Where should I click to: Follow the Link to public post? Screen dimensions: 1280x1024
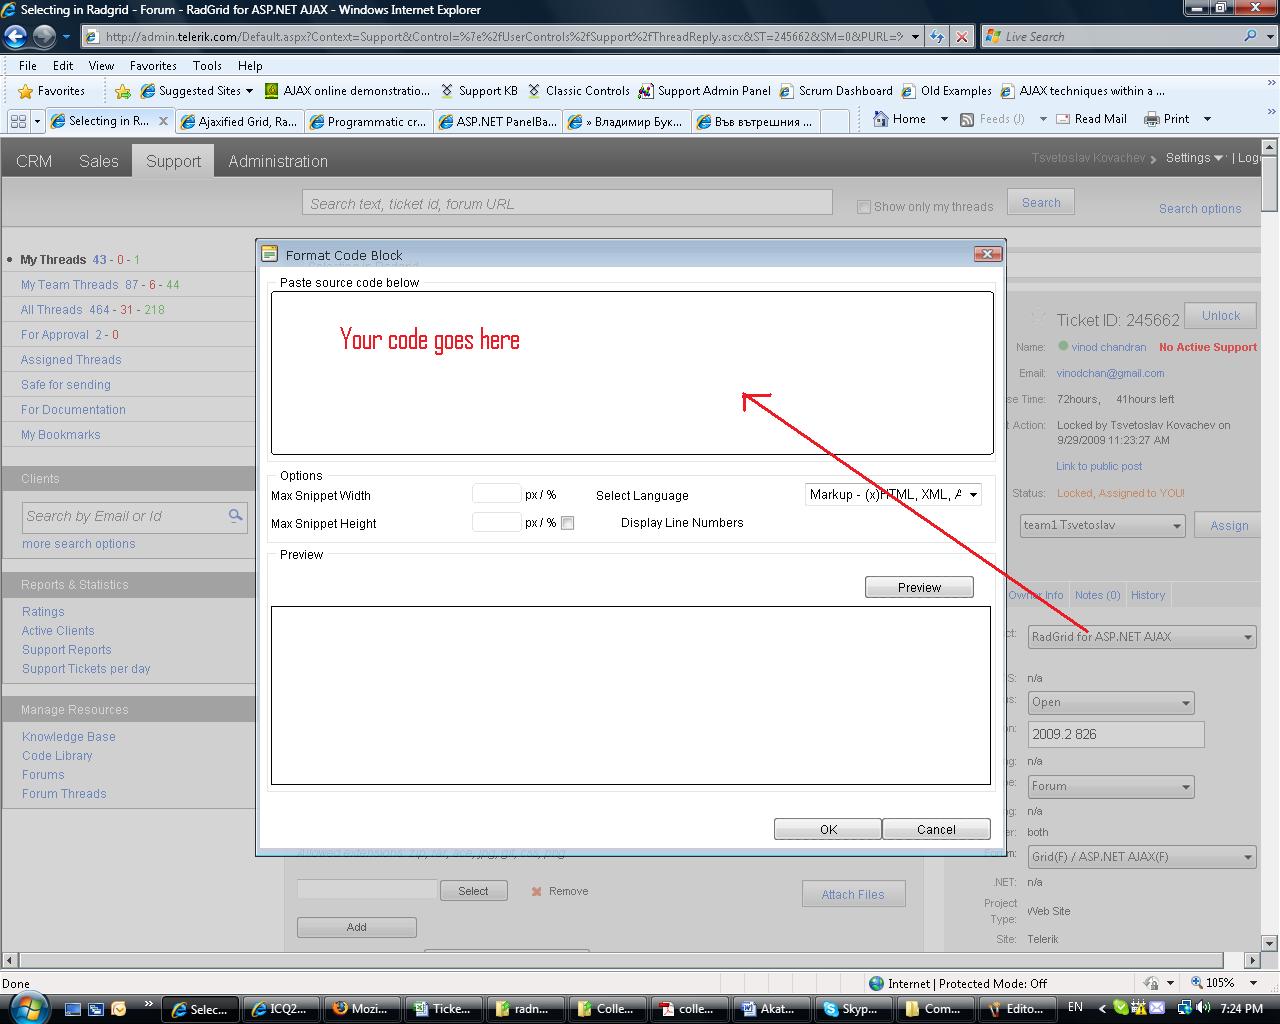pos(1099,466)
